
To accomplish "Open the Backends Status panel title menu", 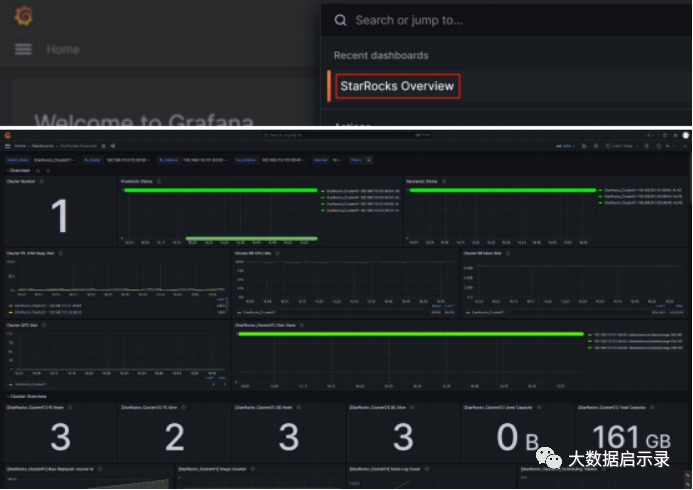I will (422, 181).
